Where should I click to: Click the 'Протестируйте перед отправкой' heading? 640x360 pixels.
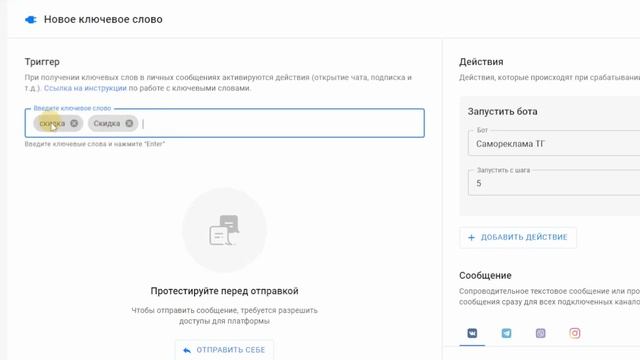click(224, 291)
